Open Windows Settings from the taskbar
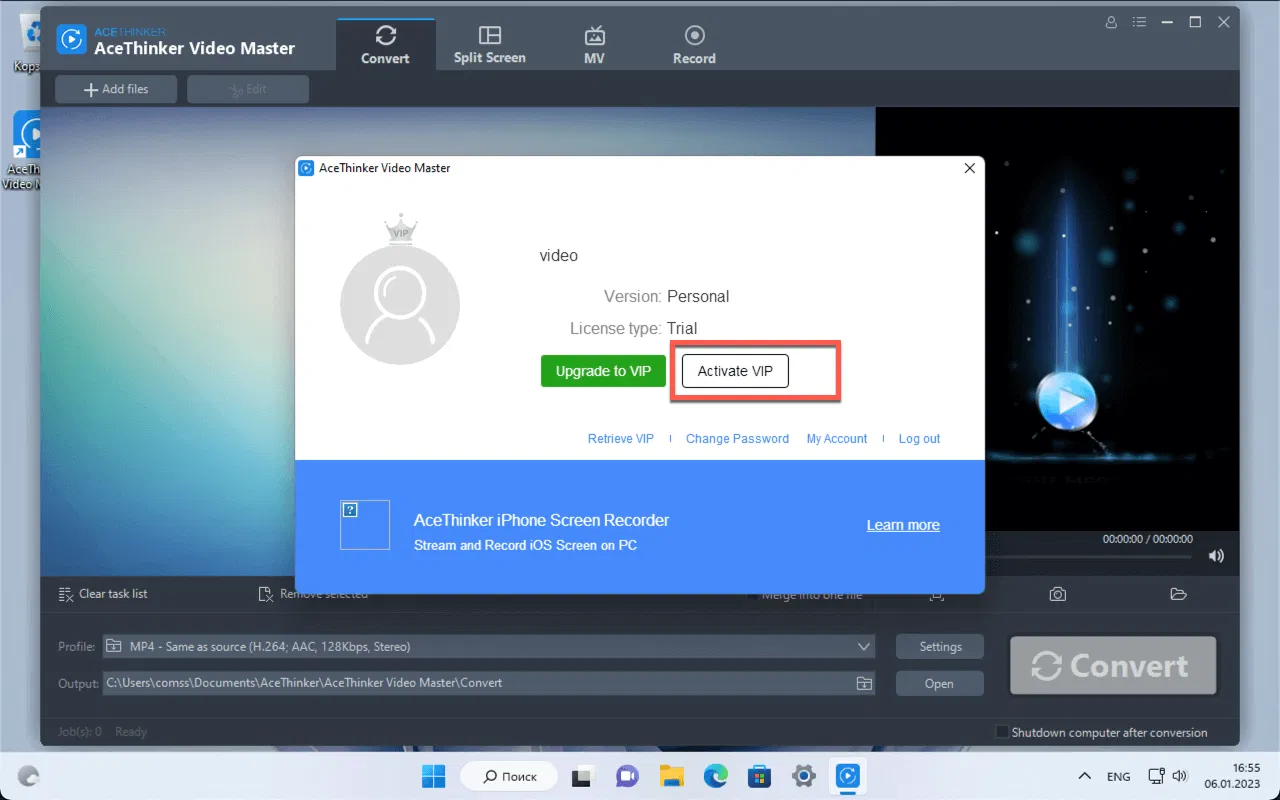This screenshot has height=800, width=1280. click(x=803, y=776)
